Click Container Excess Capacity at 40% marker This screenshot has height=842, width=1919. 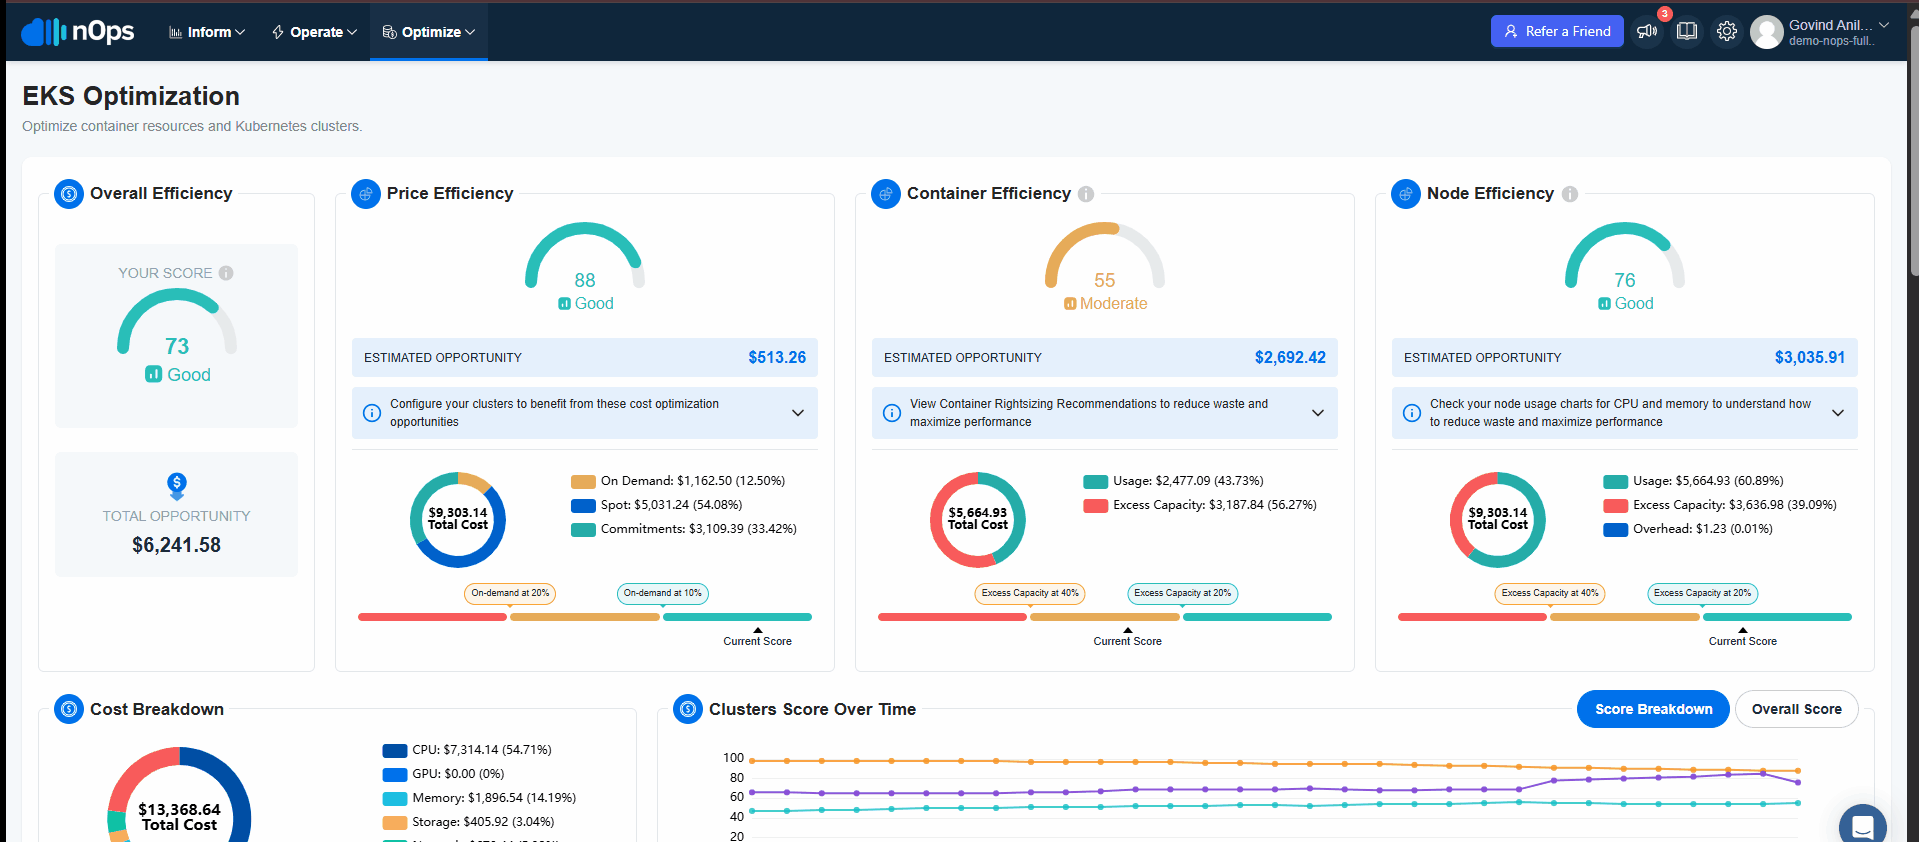tap(1030, 593)
